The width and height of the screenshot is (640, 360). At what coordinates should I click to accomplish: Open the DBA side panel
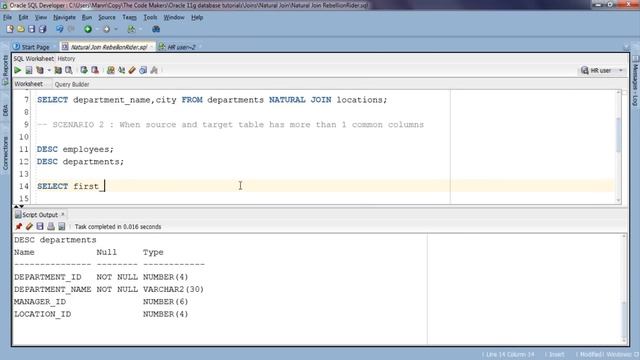coord(5,110)
